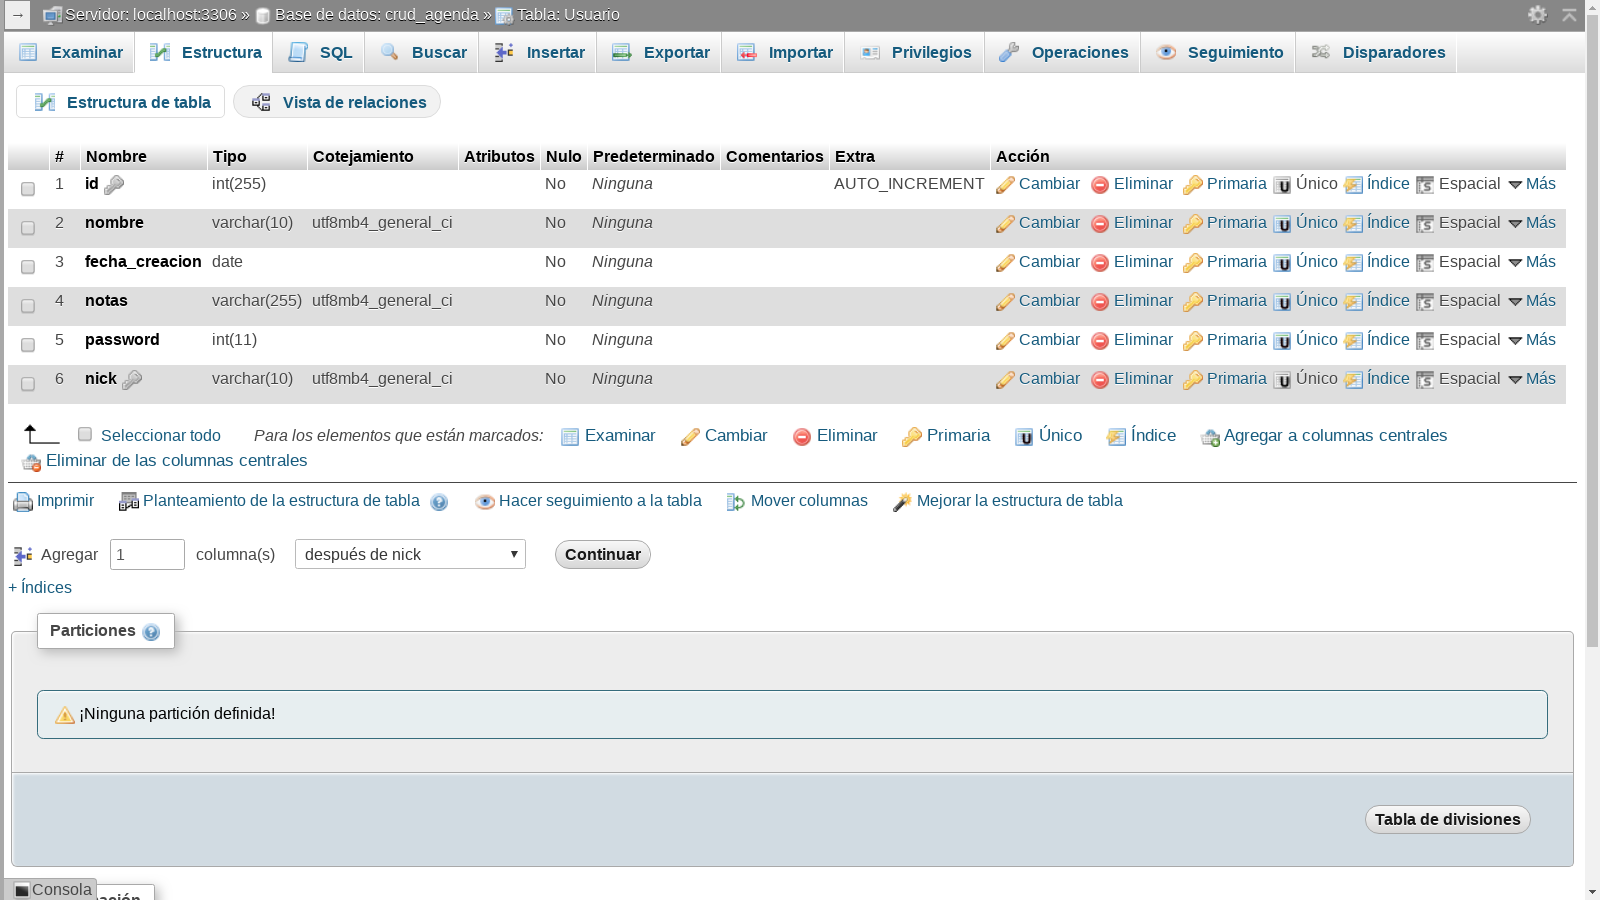Viewport: 1600px width, 900px height.
Task: Click Eliminar de las columnas centrales icon
Action: point(31,462)
